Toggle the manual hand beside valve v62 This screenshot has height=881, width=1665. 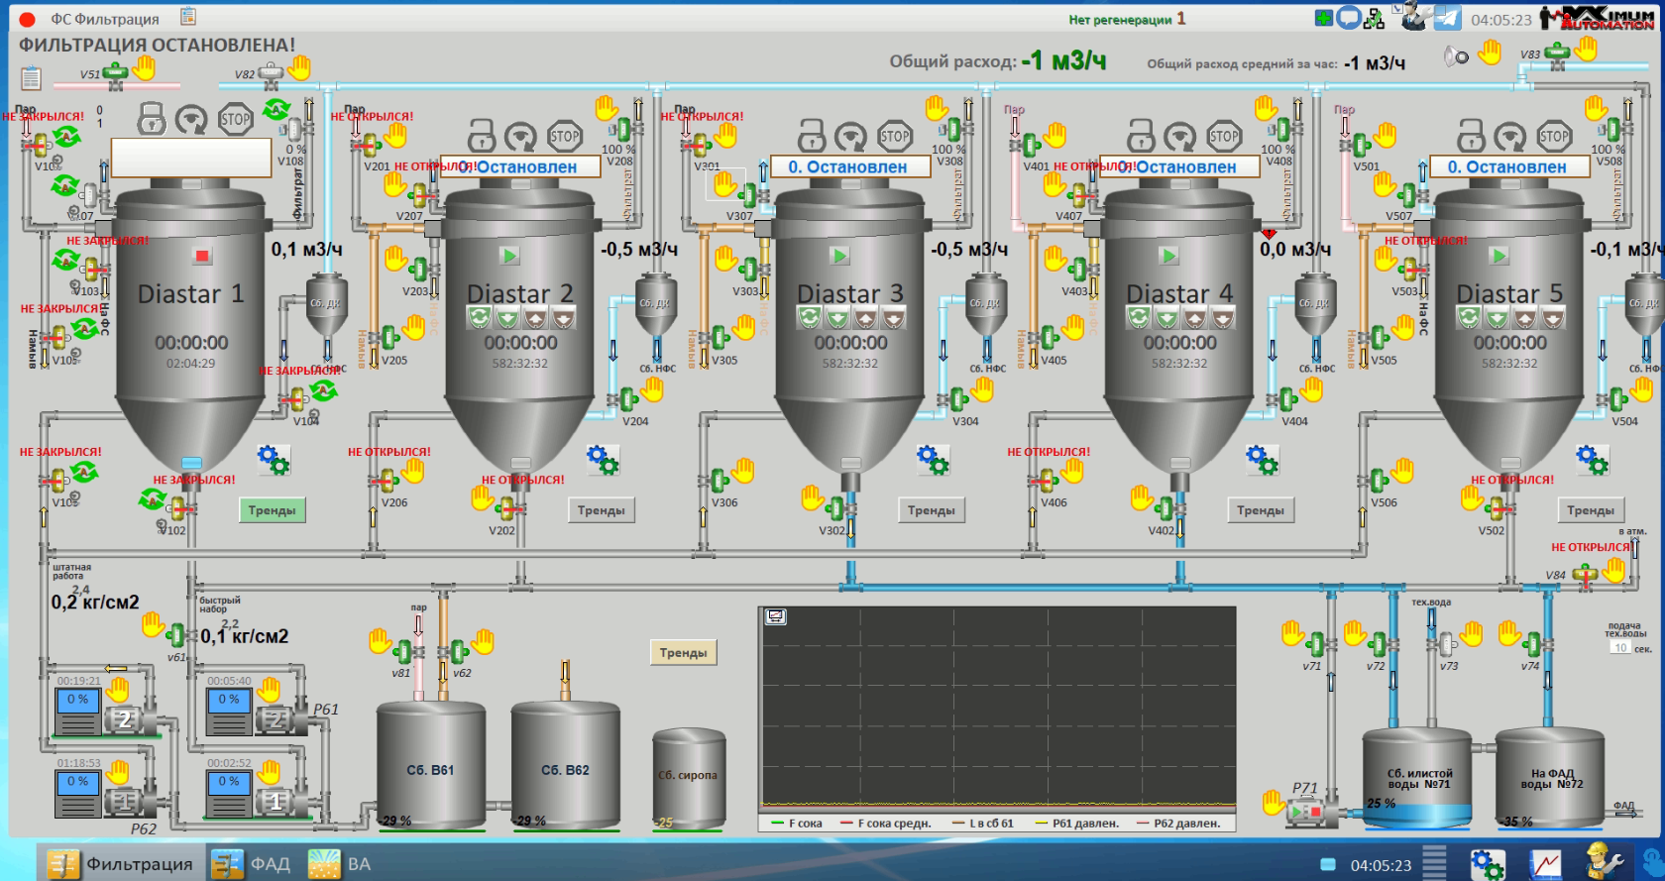click(484, 640)
